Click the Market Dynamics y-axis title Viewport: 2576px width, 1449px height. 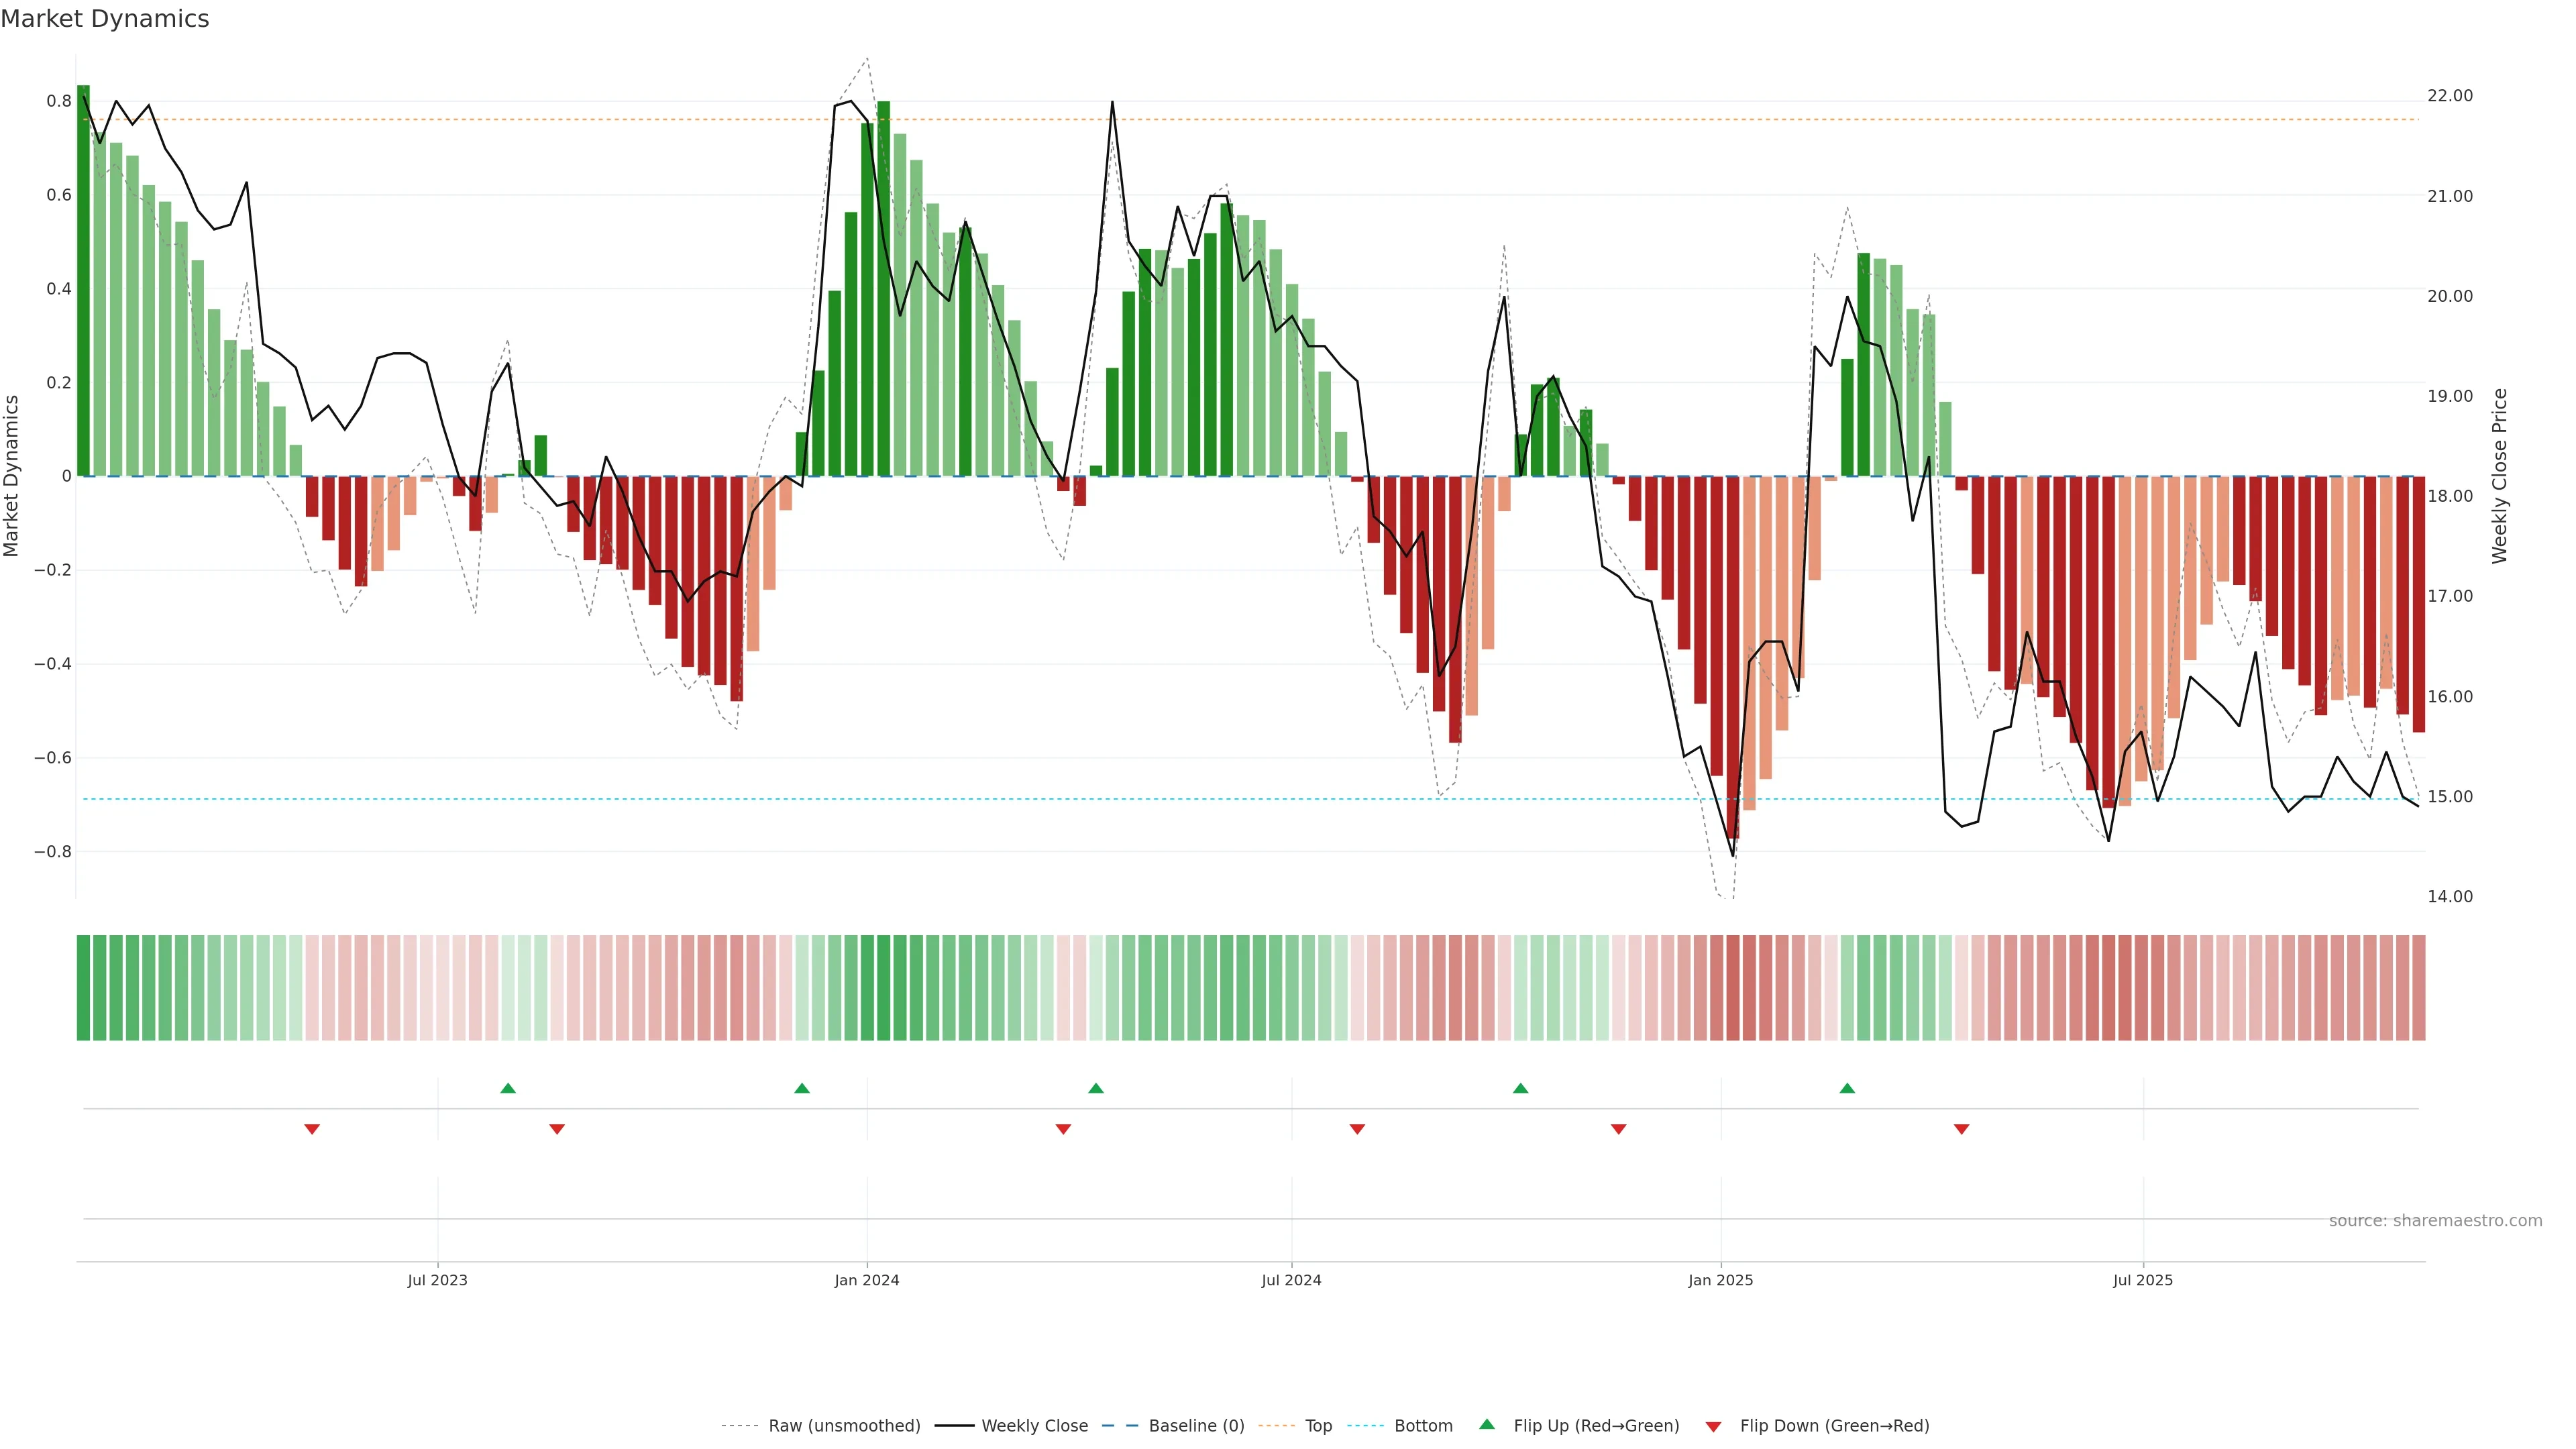(12, 476)
